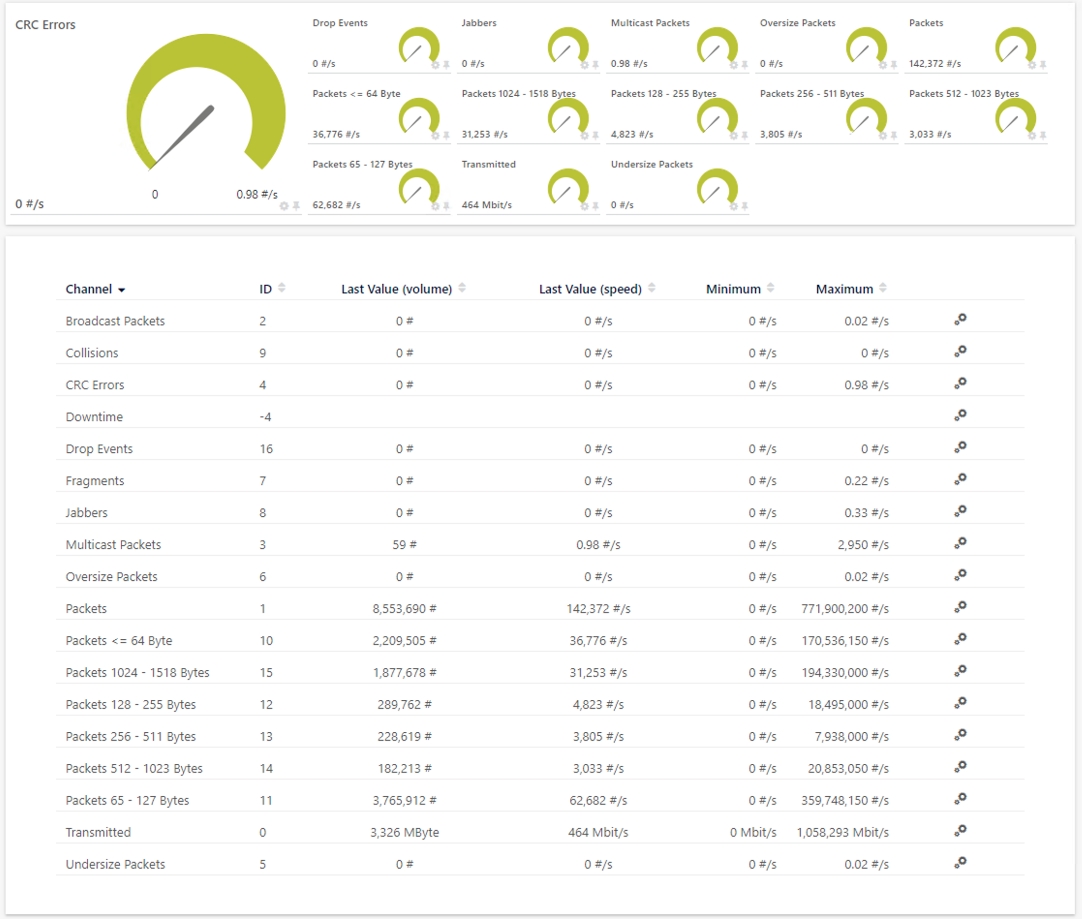
Task: Open gear settings for Transmitted gauge
Action: 584,206
